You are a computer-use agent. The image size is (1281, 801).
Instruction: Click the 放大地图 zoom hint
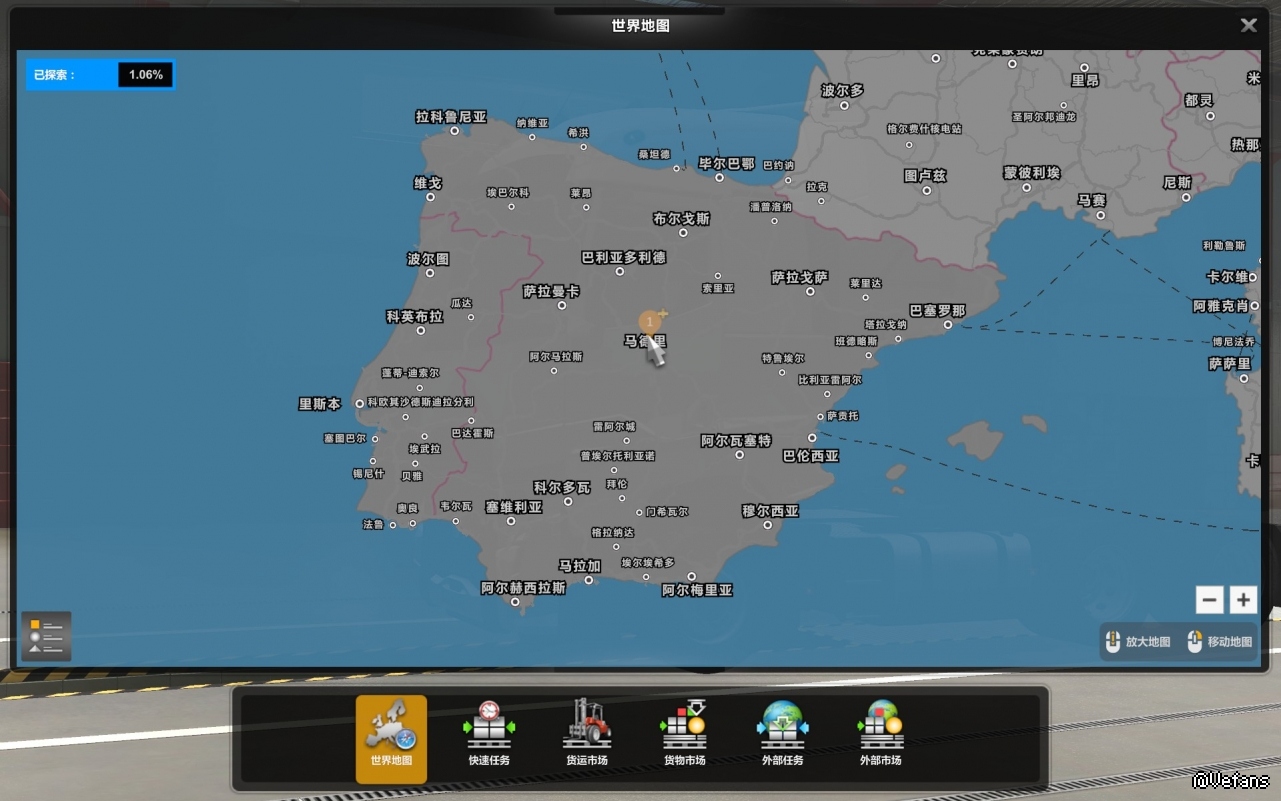click(x=1138, y=642)
